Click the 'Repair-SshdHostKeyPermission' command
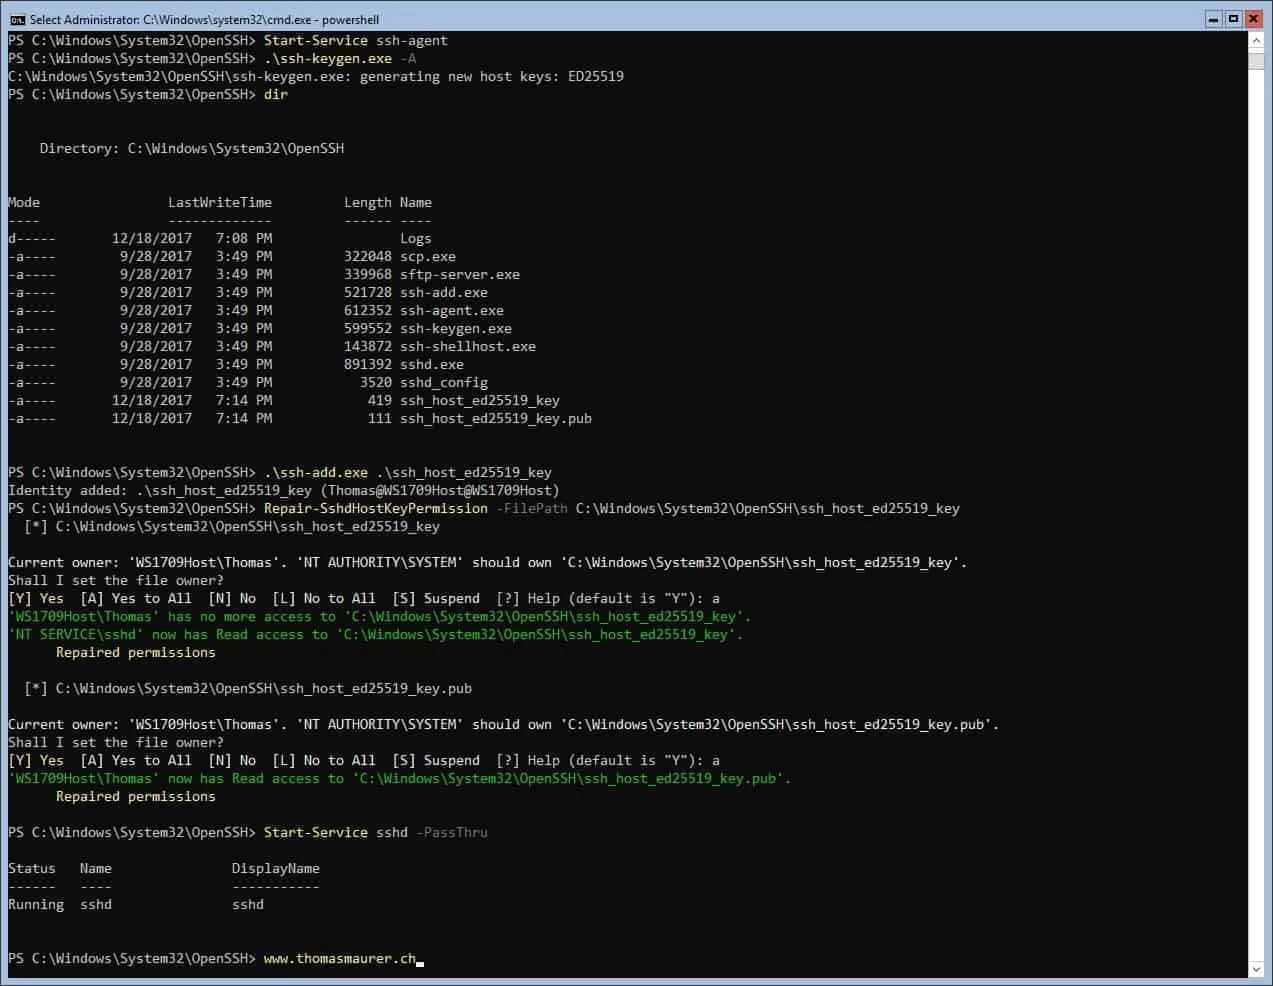This screenshot has height=986, width=1273. click(x=376, y=509)
